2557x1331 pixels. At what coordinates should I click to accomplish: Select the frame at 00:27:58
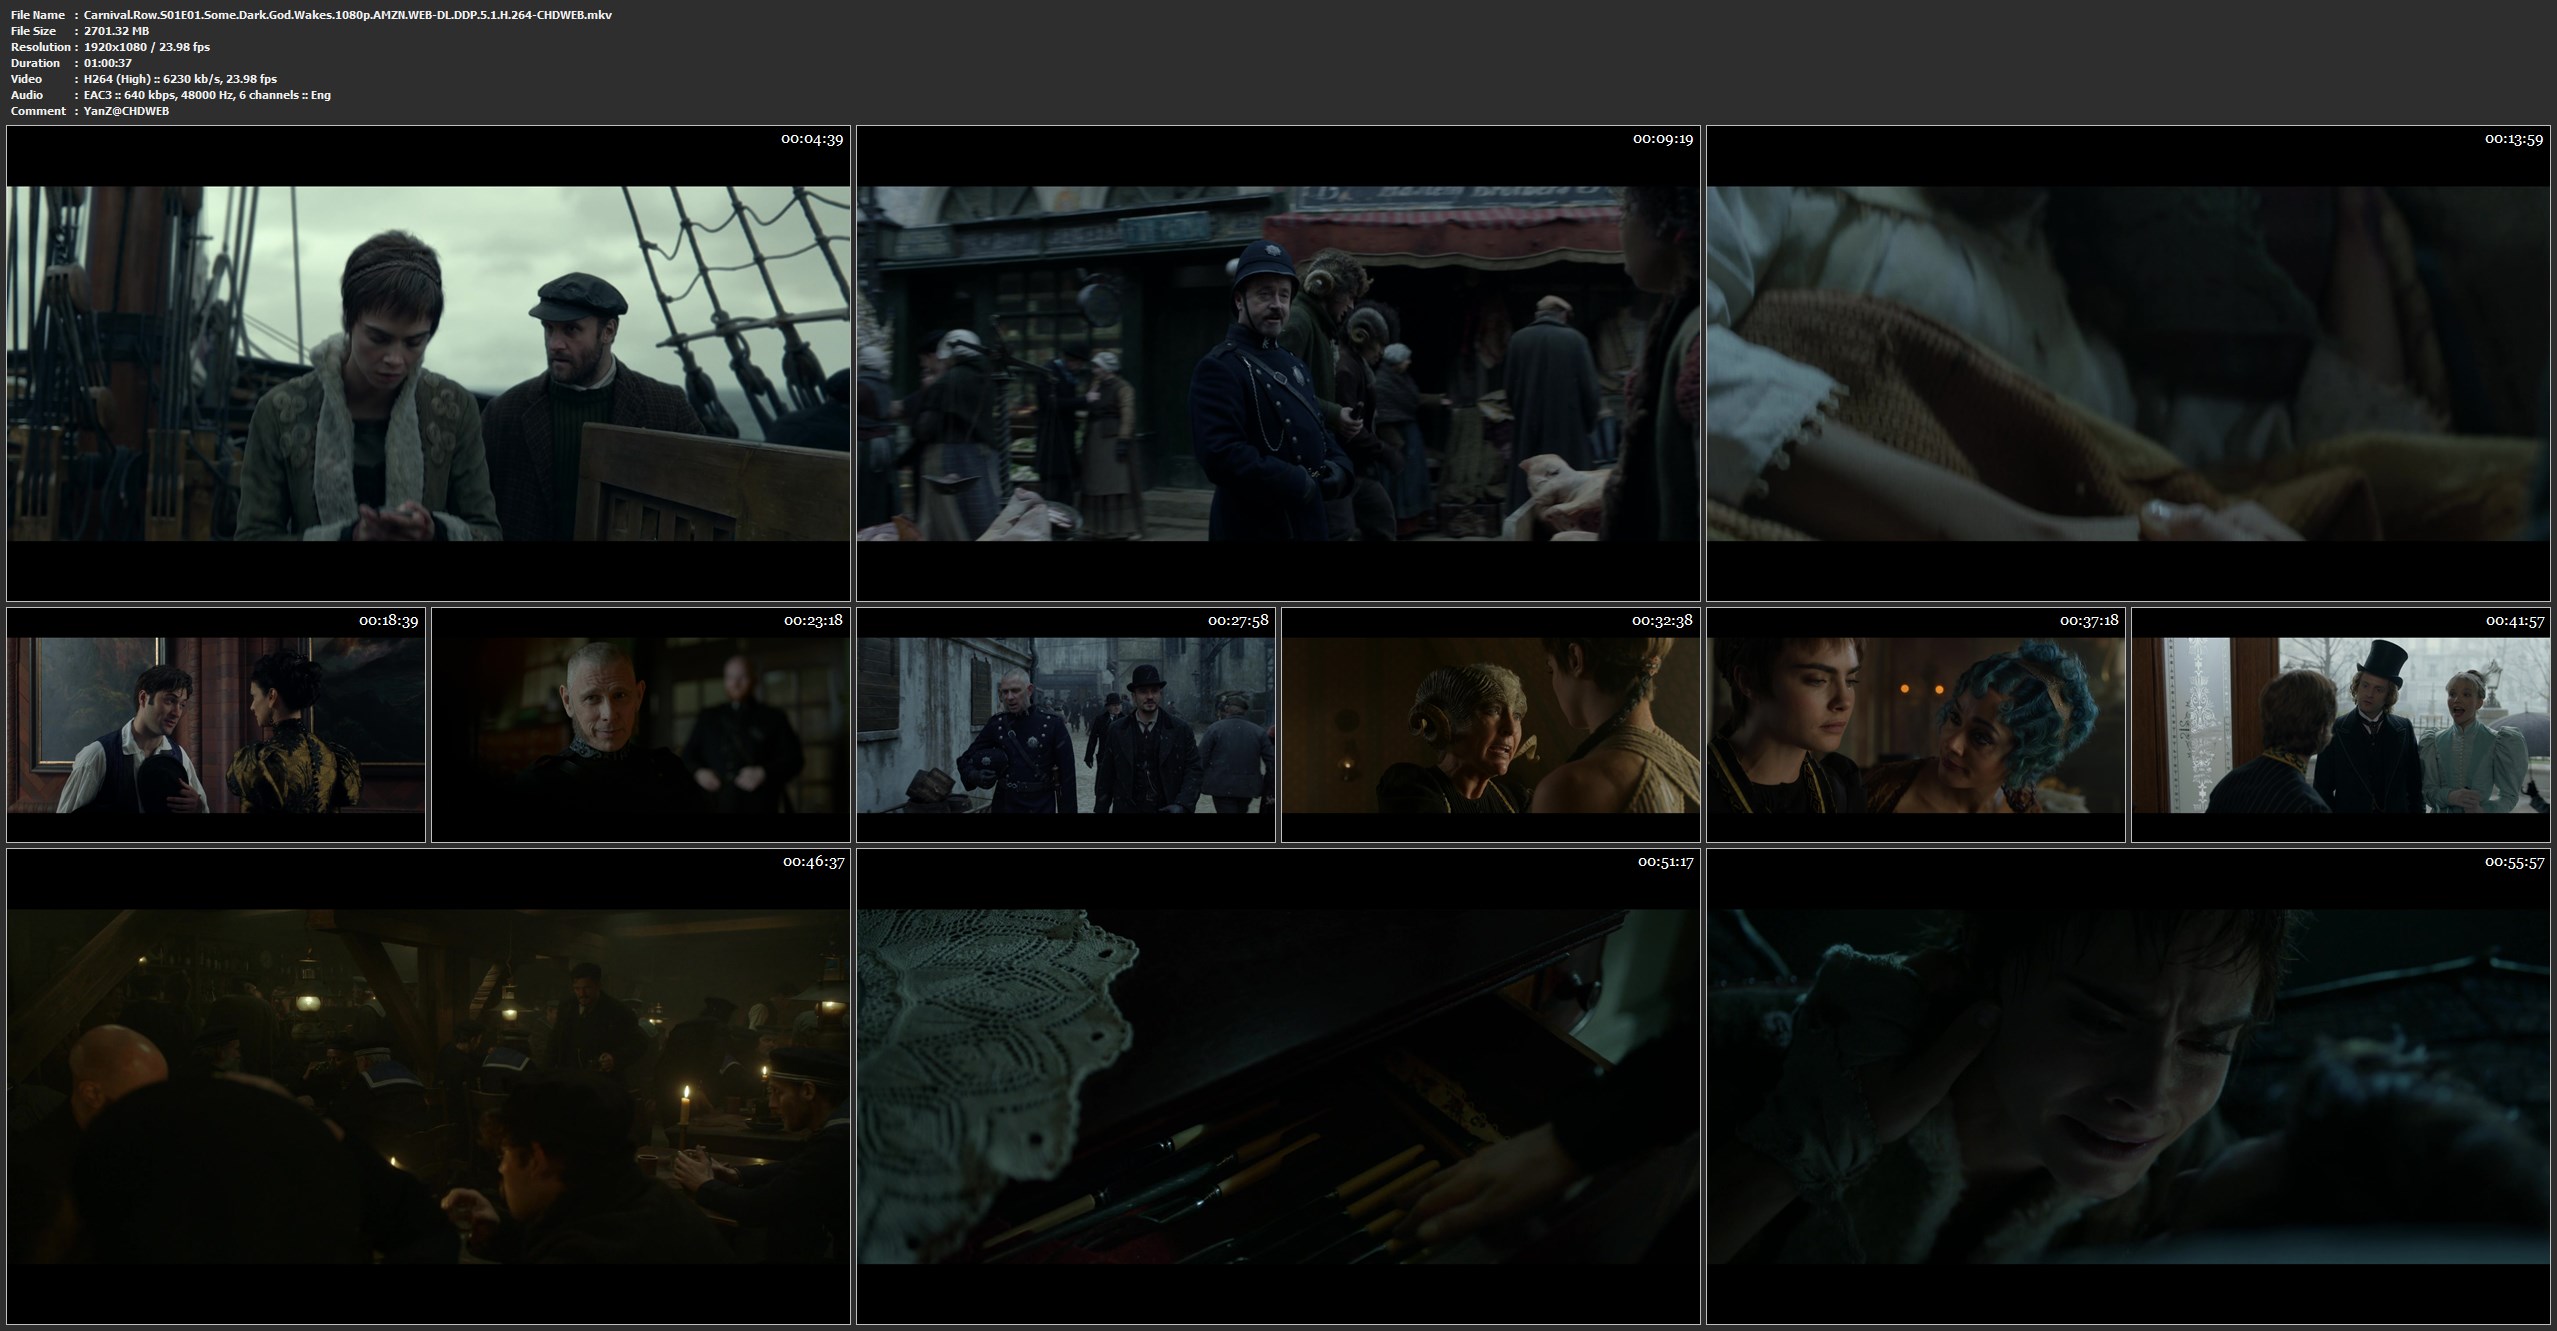click(x=1066, y=725)
